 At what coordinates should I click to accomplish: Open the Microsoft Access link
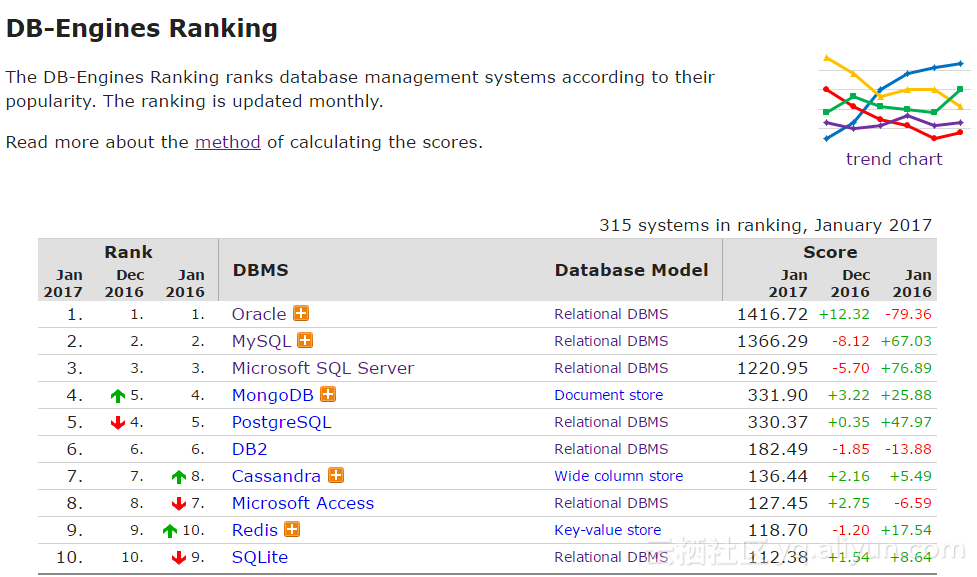click(303, 503)
